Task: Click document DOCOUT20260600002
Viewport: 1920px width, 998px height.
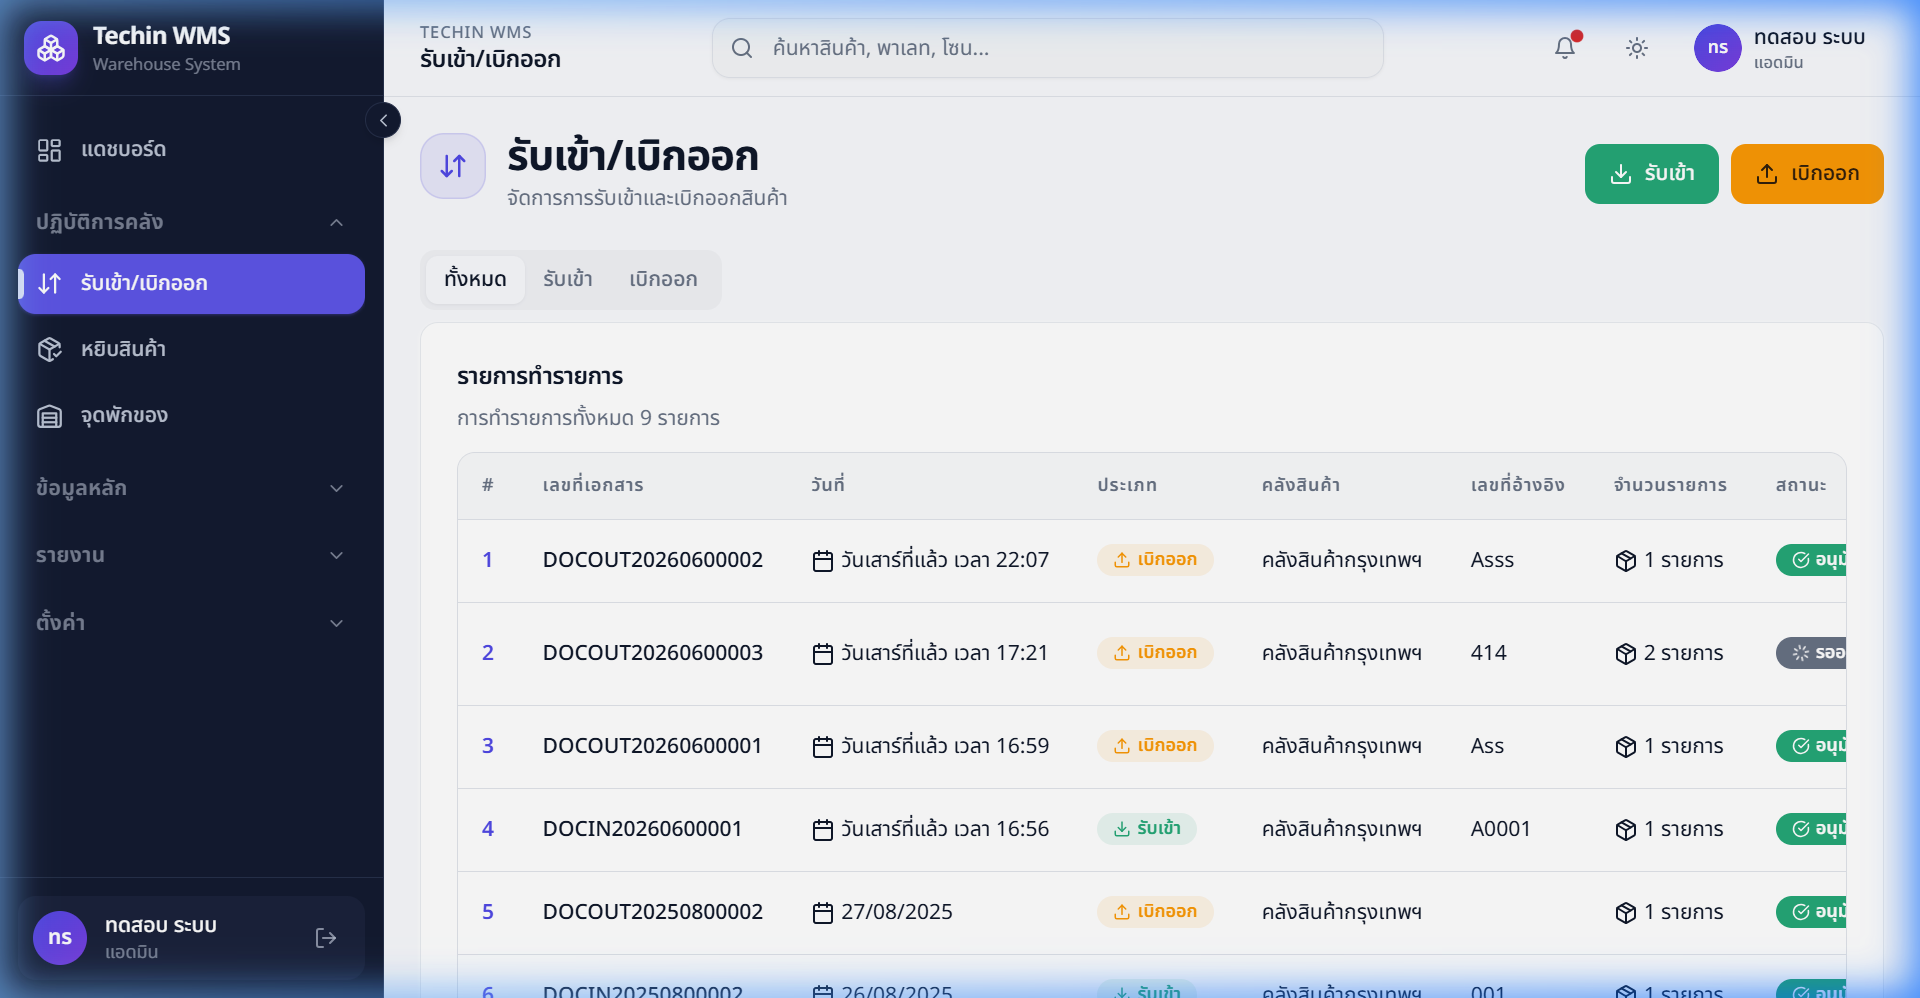Action: [653, 560]
